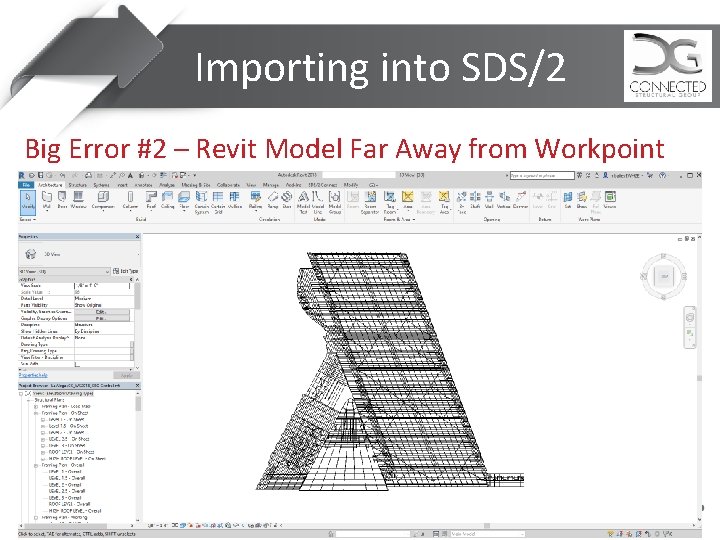Open the Properties help link
The height and width of the screenshot is (540, 720).
[x=33, y=375]
